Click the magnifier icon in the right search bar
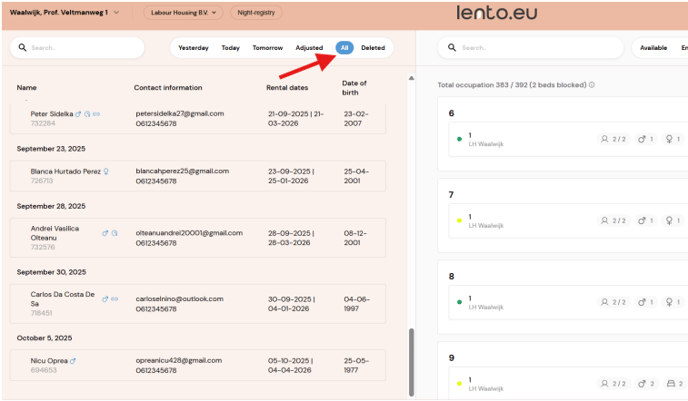This screenshot has height=401, width=688. click(453, 47)
